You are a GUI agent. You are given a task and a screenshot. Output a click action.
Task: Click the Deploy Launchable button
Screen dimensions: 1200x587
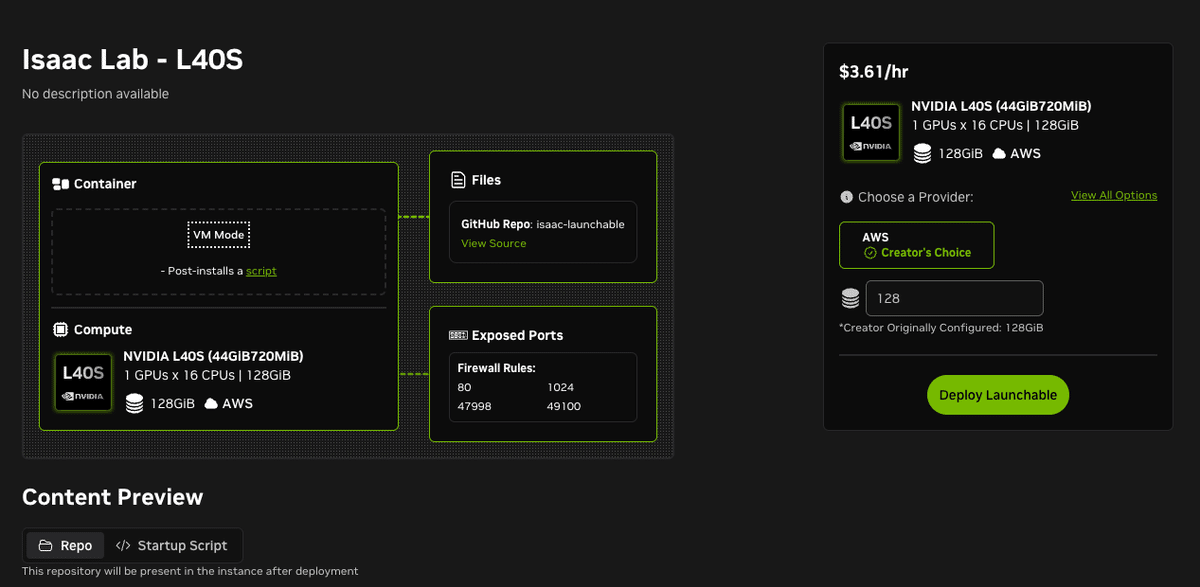click(x=997, y=394)
